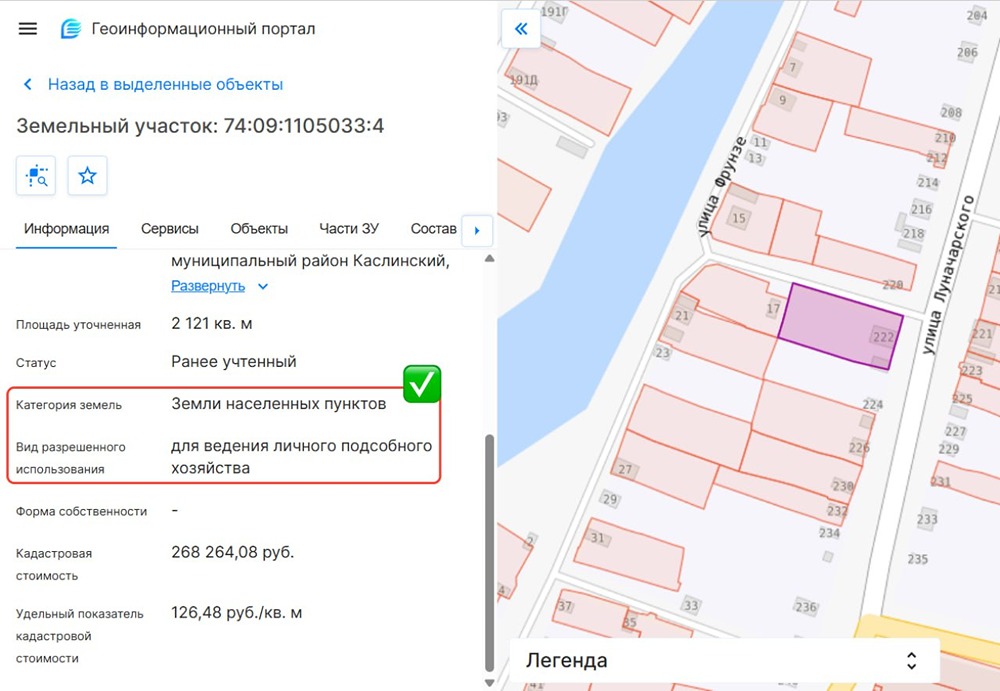
Task: Expand the Легенда panel
Action: pyautogui.click(x=910, y=660)
